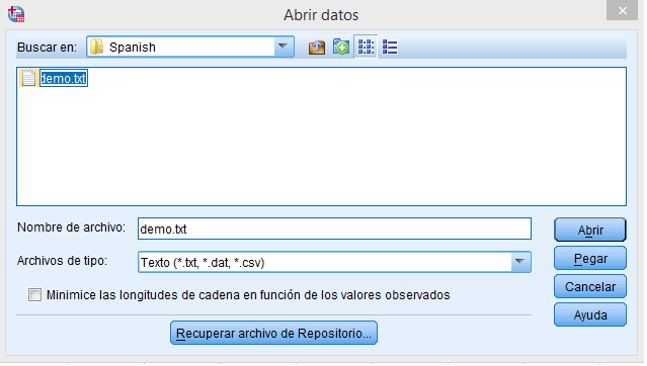The height and width of the screenshot is (366, 647).
Task: Switch to details list view
Action: tap(390, 47)
